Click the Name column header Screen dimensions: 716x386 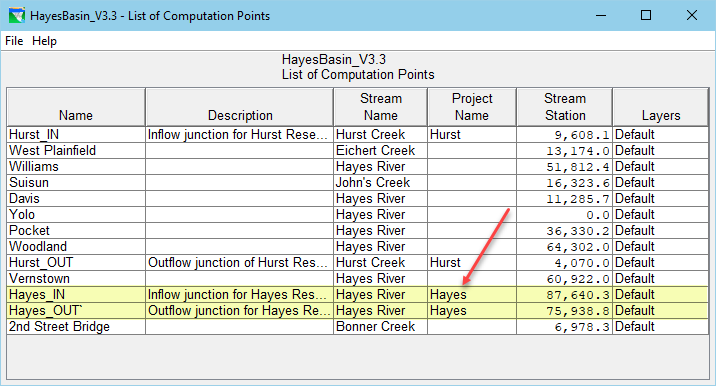[x=76, y=107]
